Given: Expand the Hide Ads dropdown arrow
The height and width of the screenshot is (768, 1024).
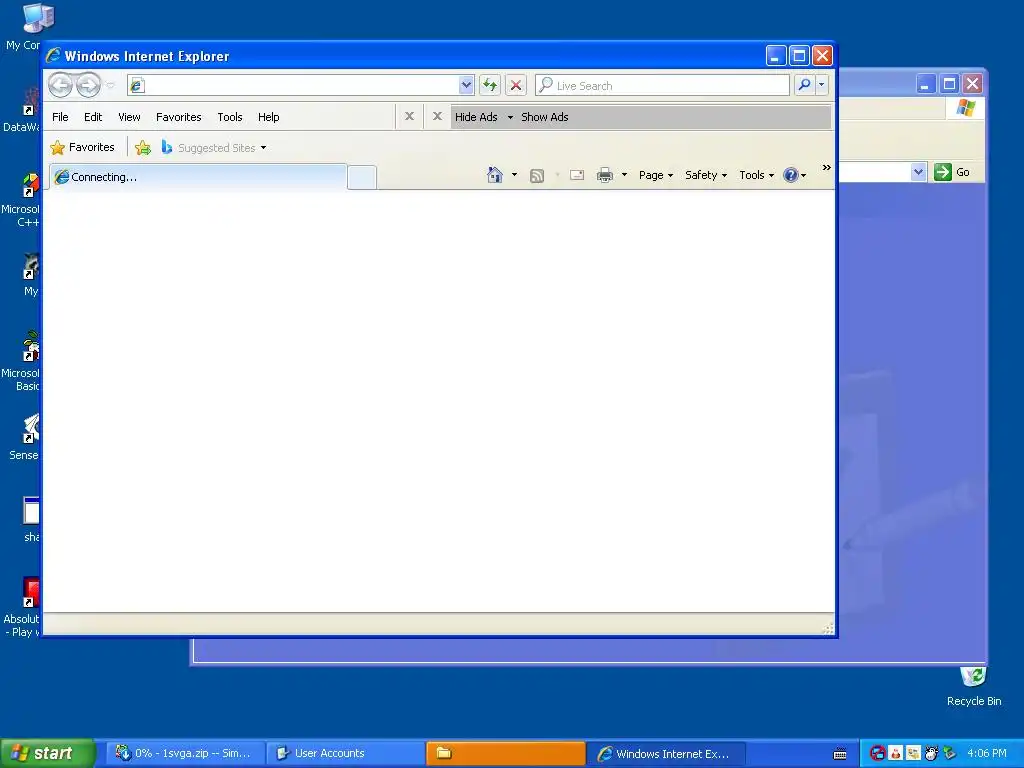Looking at the screenshot, I should [510, 118].
